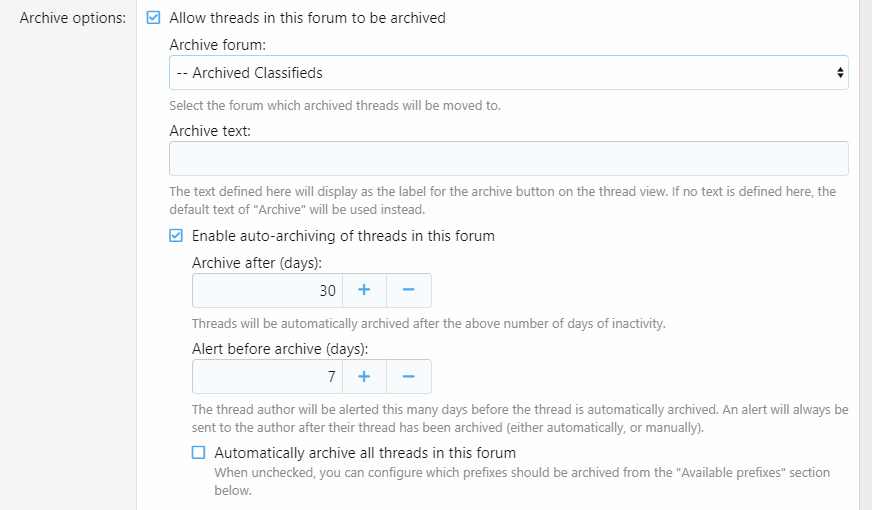
Task: Click minus button for Alert before archive
Action: [408, 377]
